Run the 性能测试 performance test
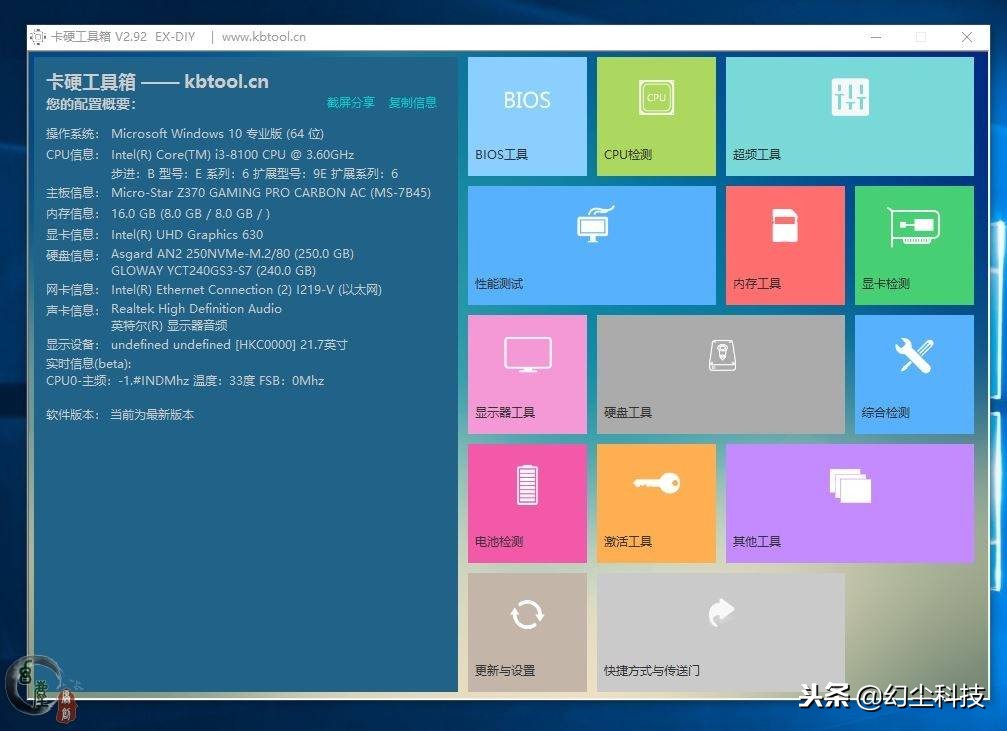 pyautogui.click(x=592, y=244)
